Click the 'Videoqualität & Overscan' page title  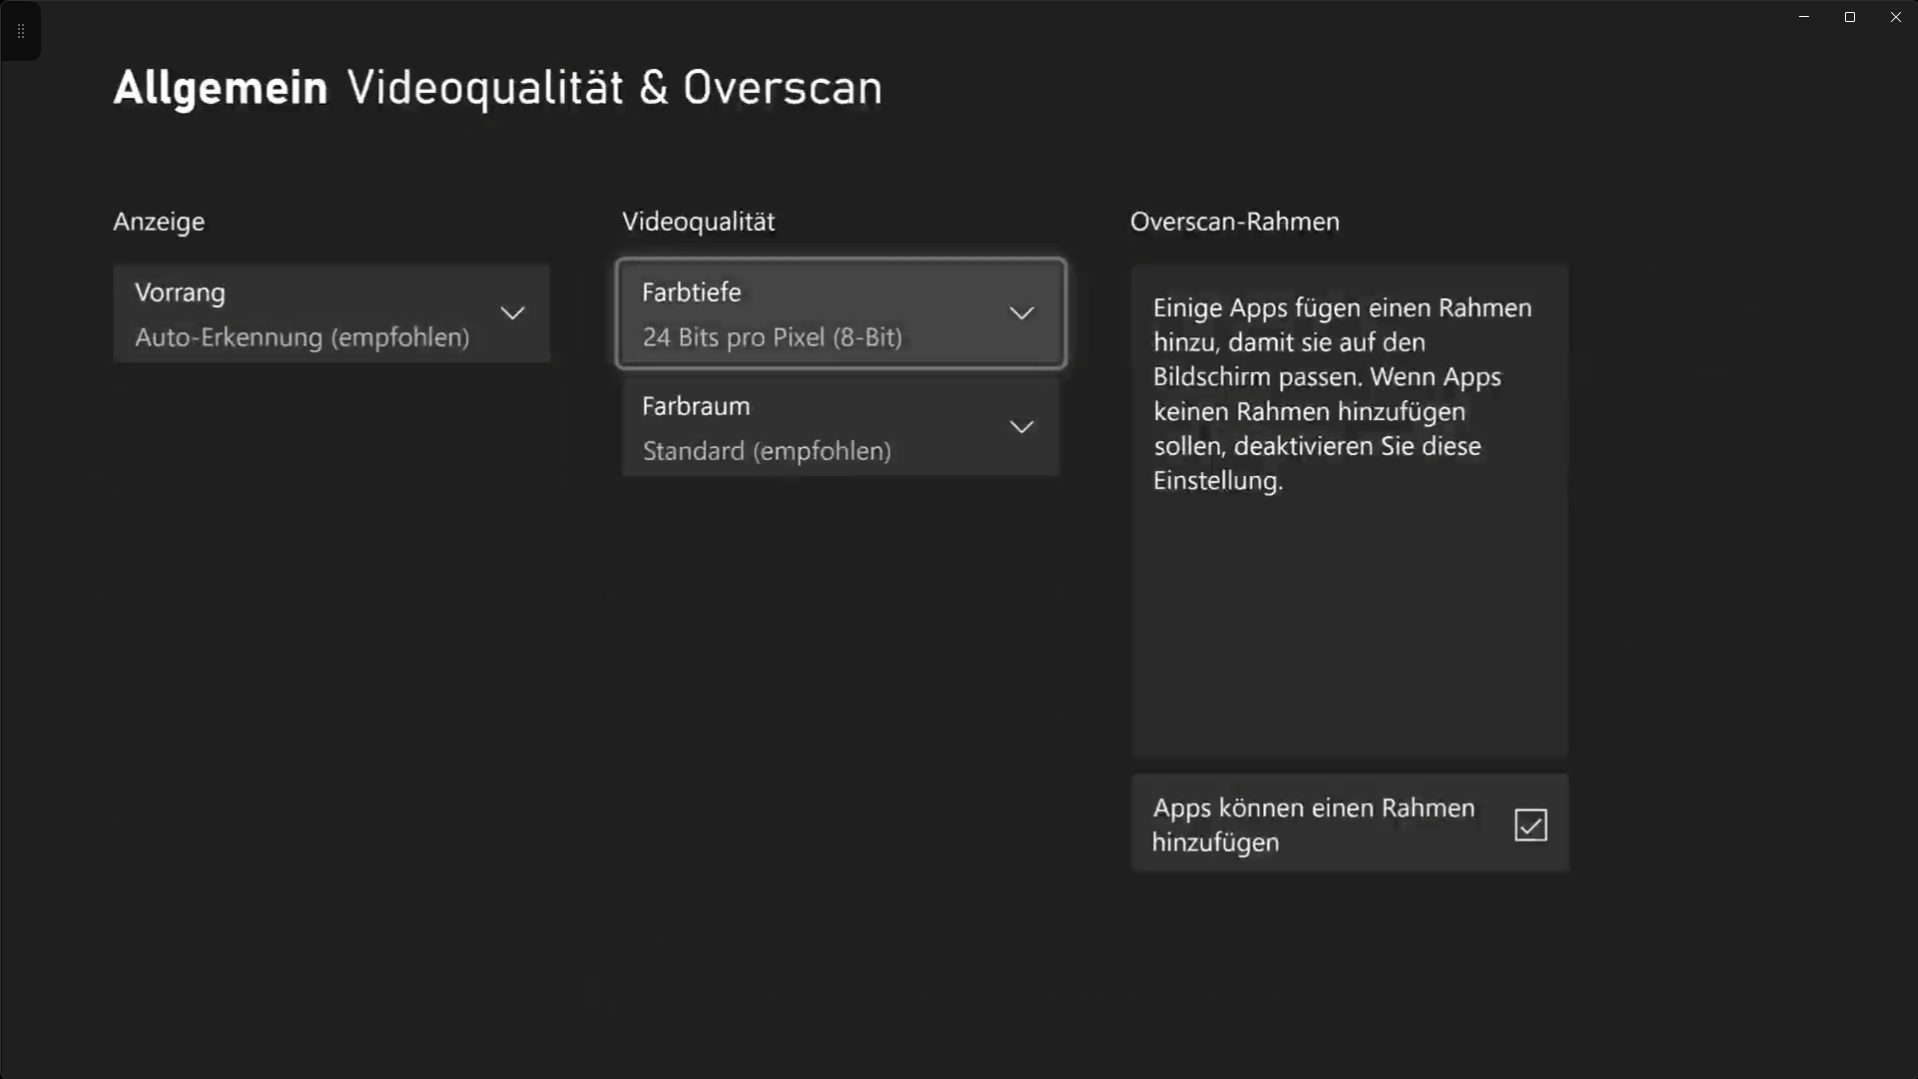point(614,88)
